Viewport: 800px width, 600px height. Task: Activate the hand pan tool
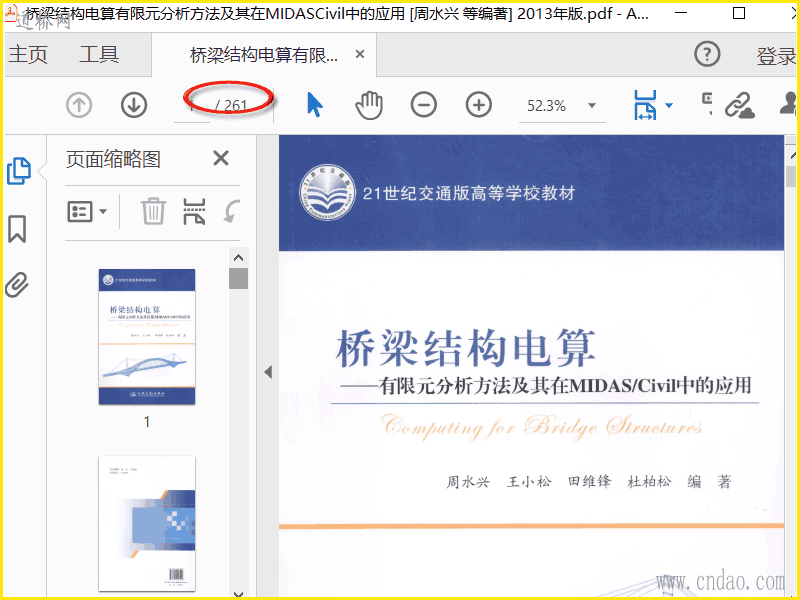[x=369, y=105]
